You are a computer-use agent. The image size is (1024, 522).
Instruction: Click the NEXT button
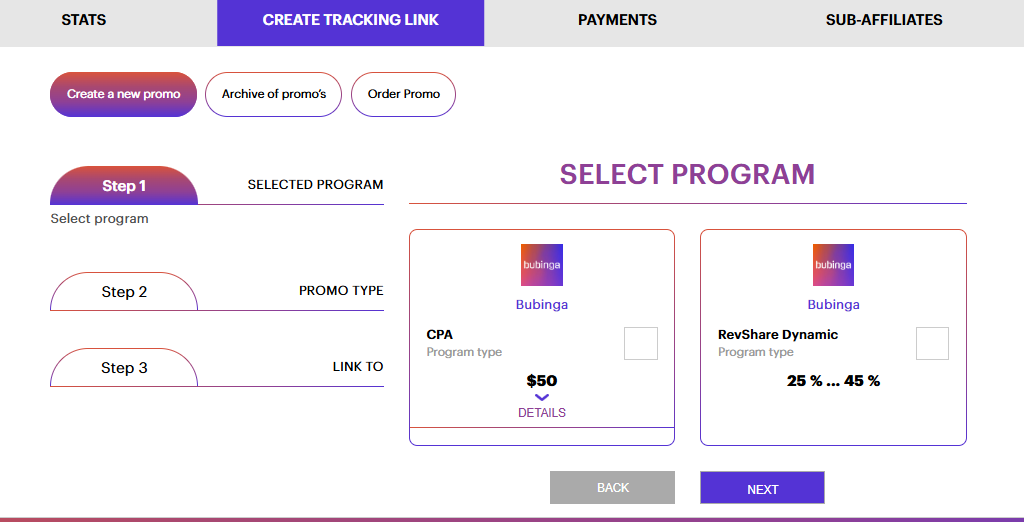point(762,488)
